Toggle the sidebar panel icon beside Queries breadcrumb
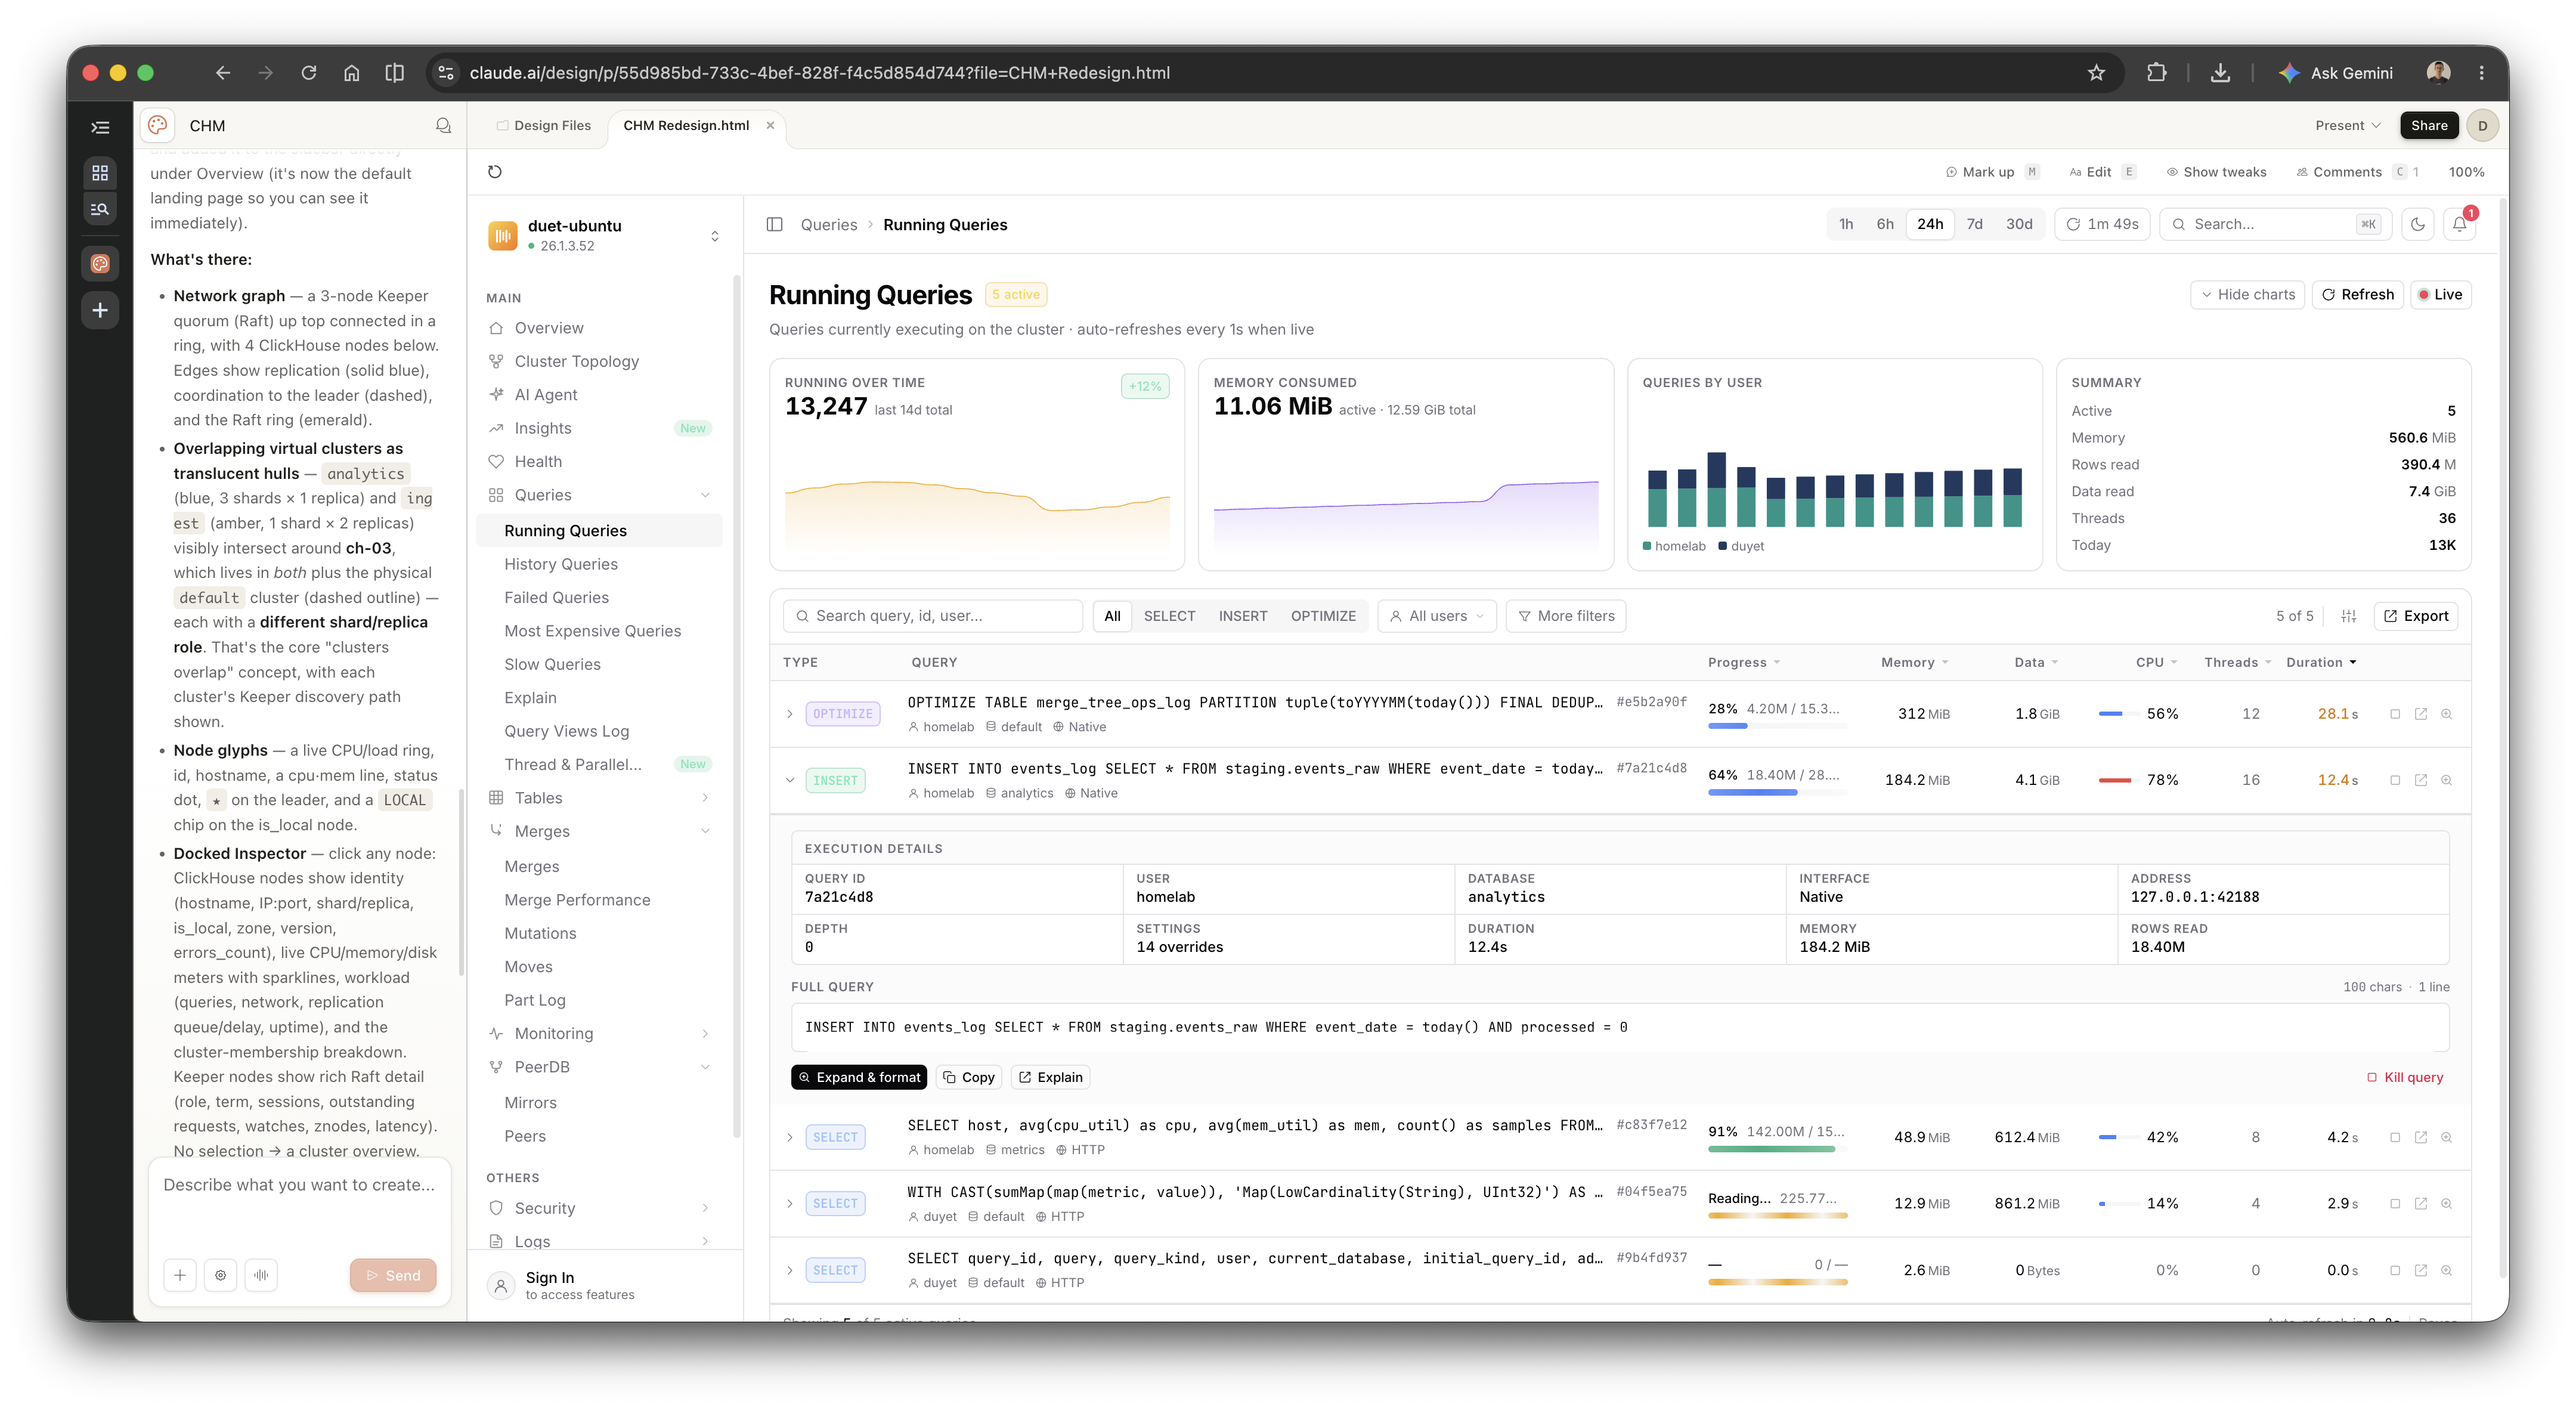Viewport: 2576px width, 1410px height. (x=774, y=224)
